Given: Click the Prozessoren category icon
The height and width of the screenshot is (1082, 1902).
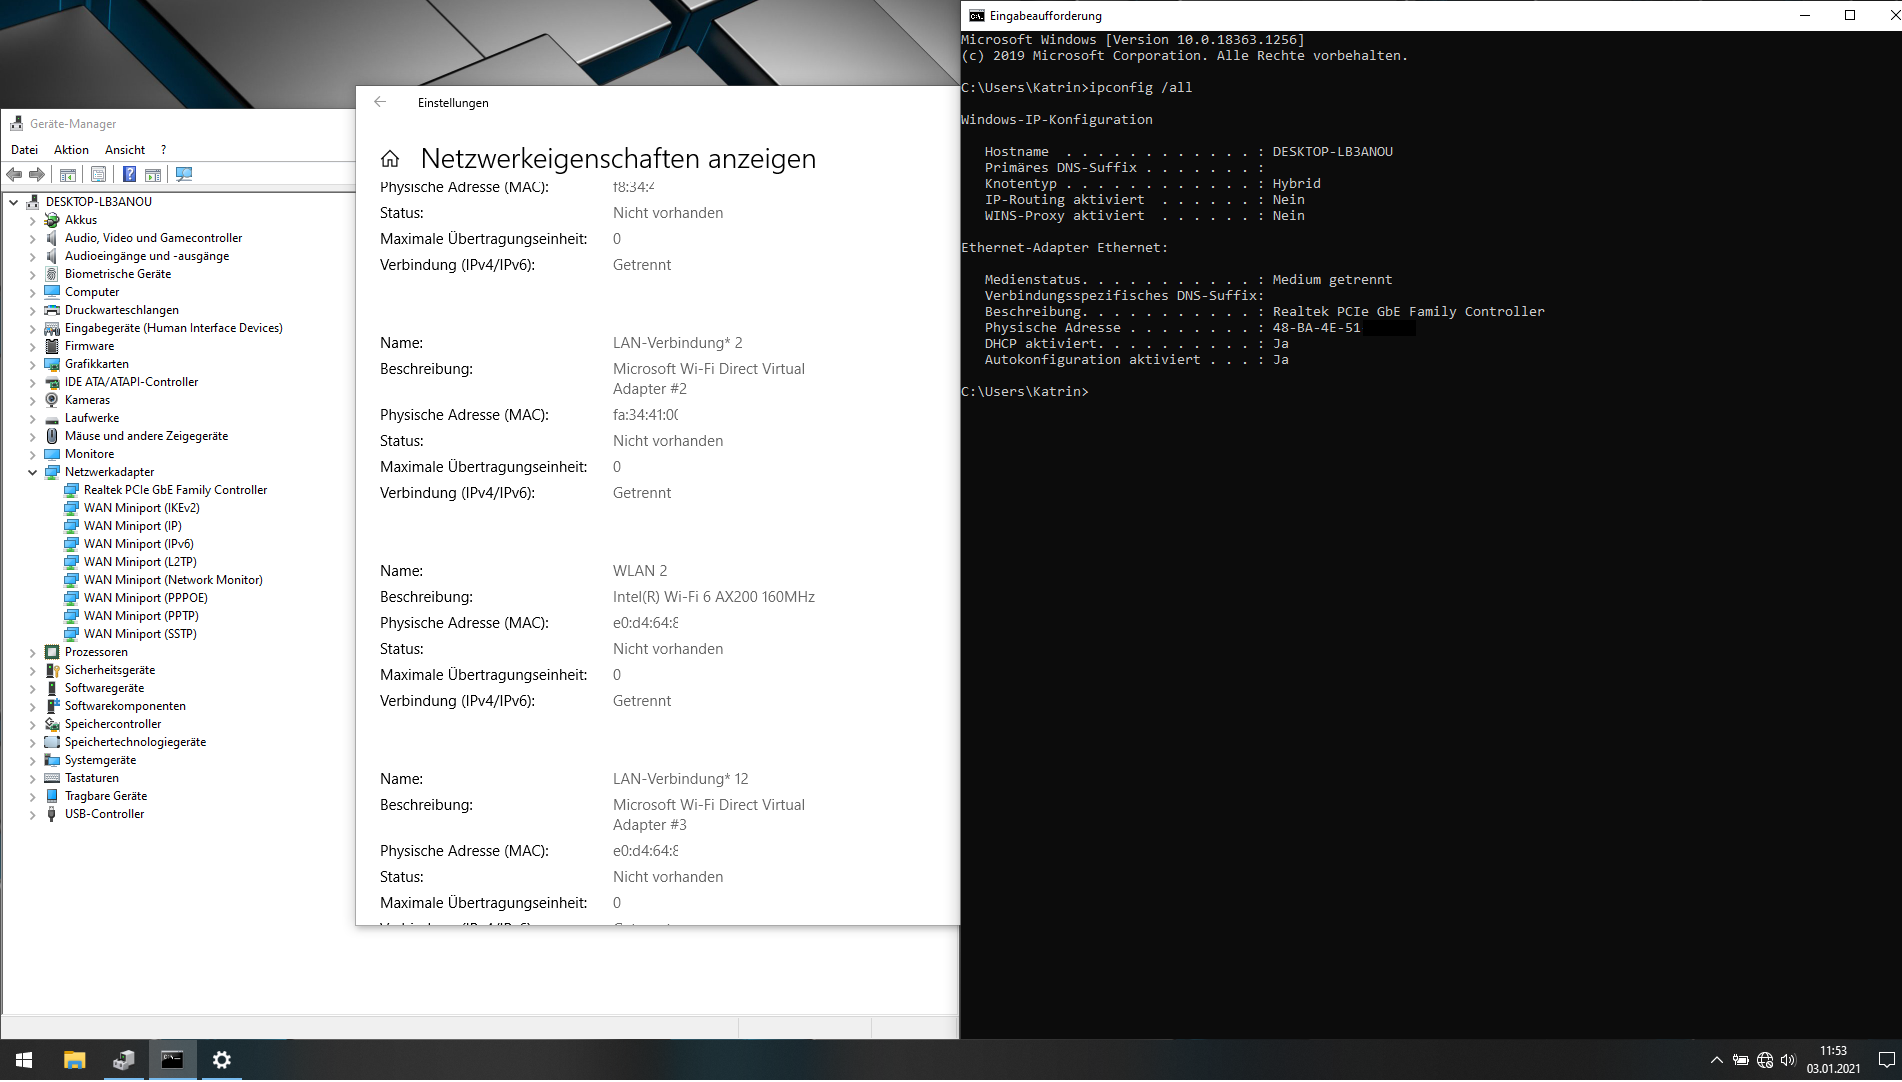Looking at the screenshot, I should [52, 652].
